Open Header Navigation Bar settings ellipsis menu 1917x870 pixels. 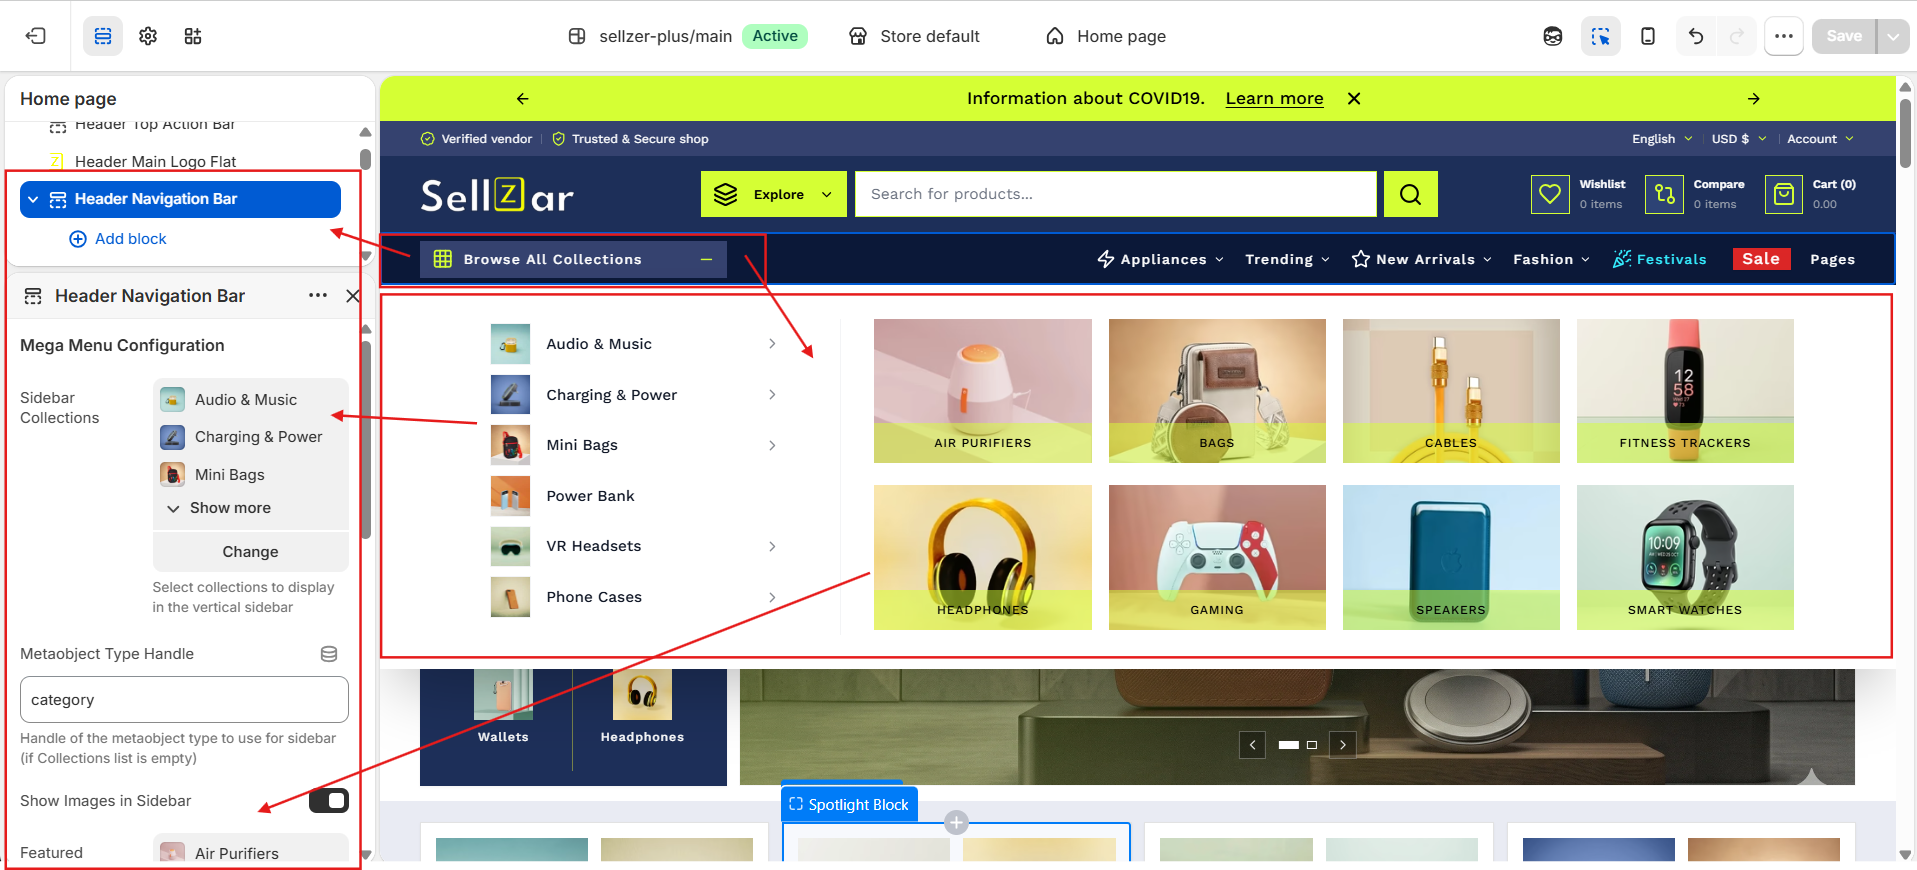(318, 295)
